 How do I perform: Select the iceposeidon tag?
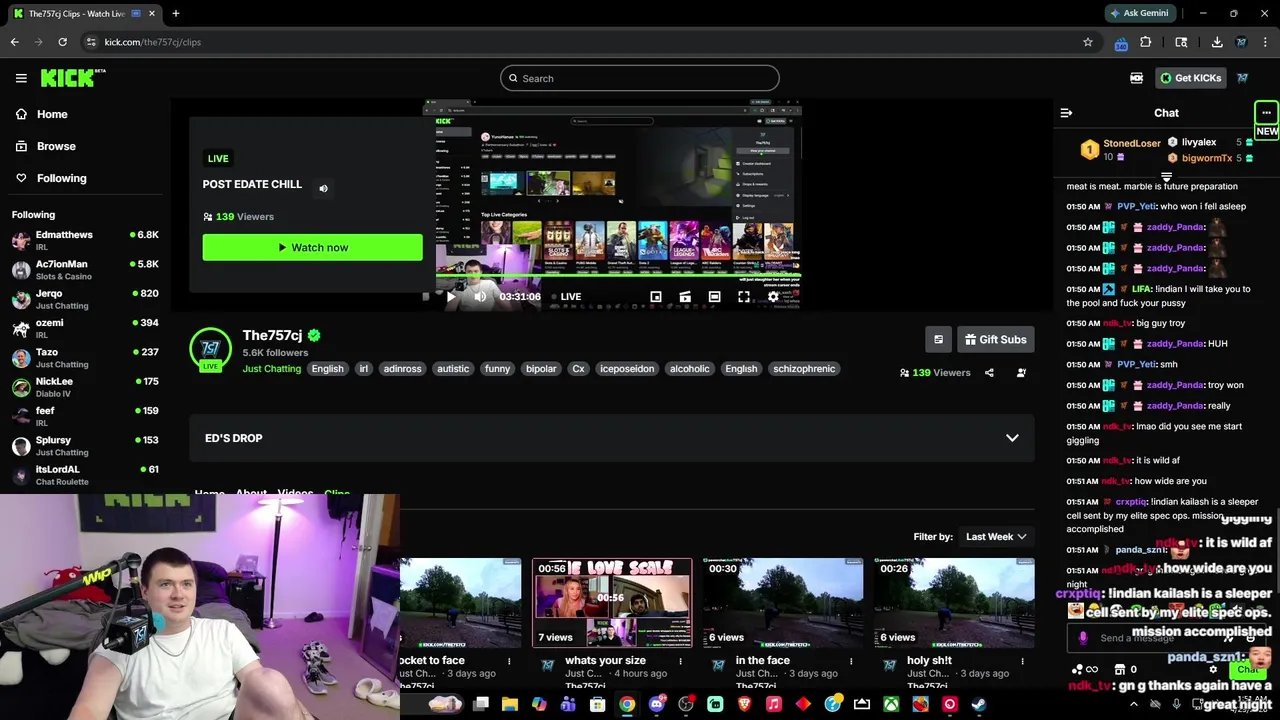[x=627, y=369]
